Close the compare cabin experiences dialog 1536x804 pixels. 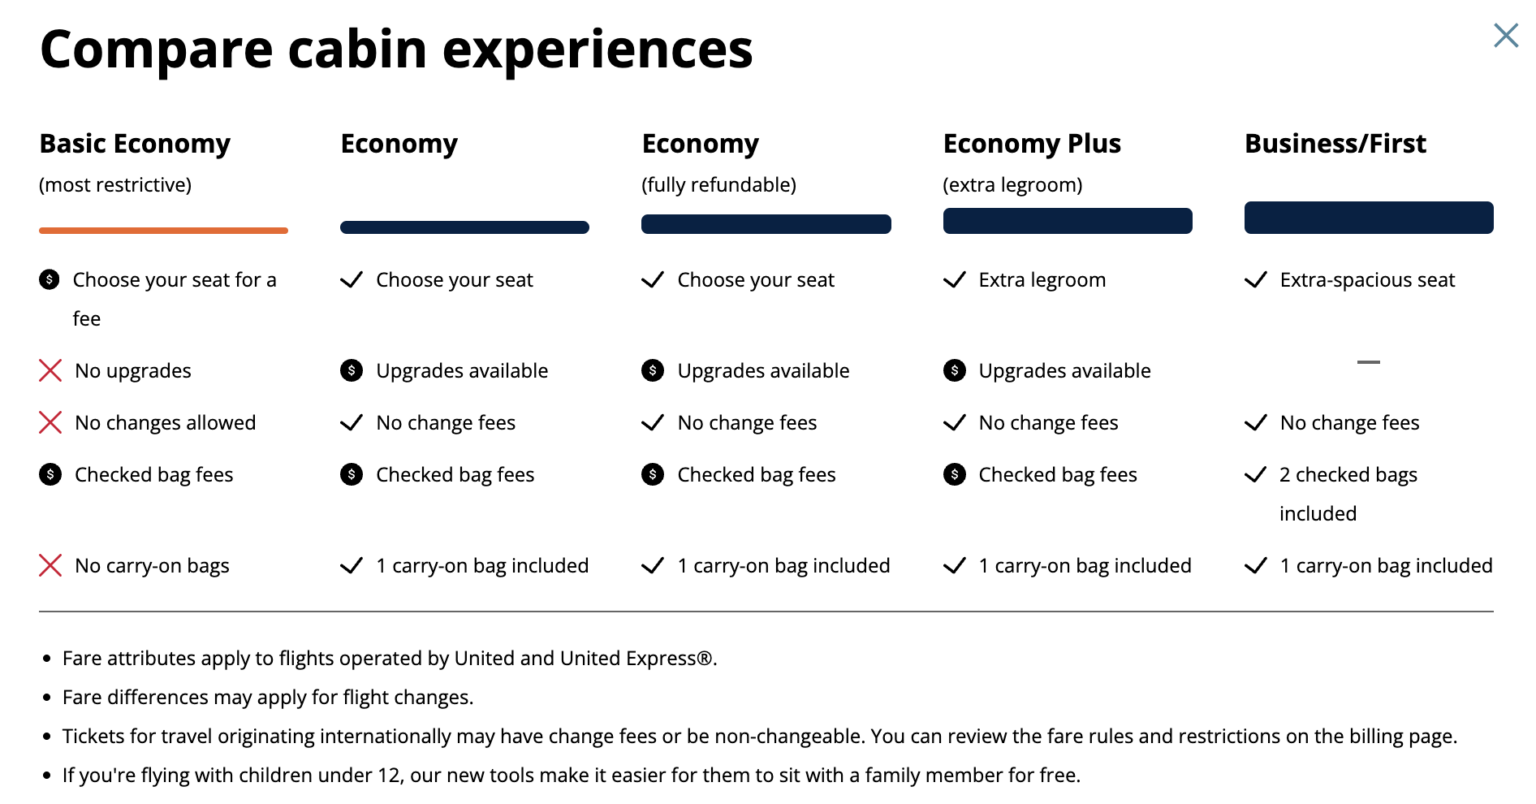coord(1505,34)
